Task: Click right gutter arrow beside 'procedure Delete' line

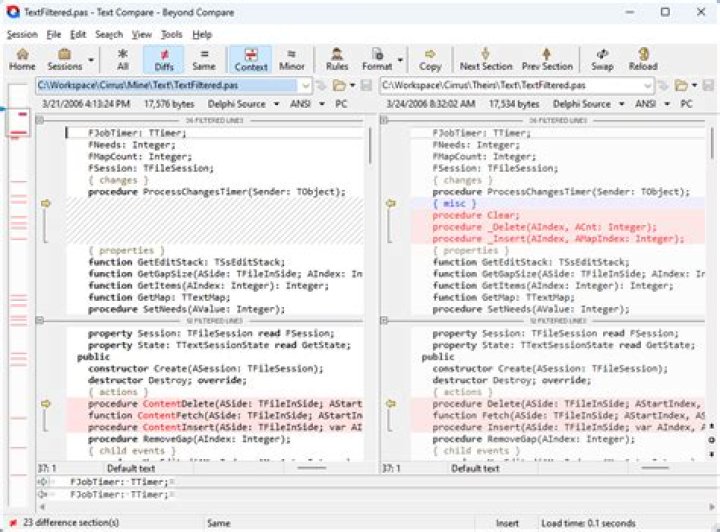Action: pyautogui.click(x=391, y=404)
